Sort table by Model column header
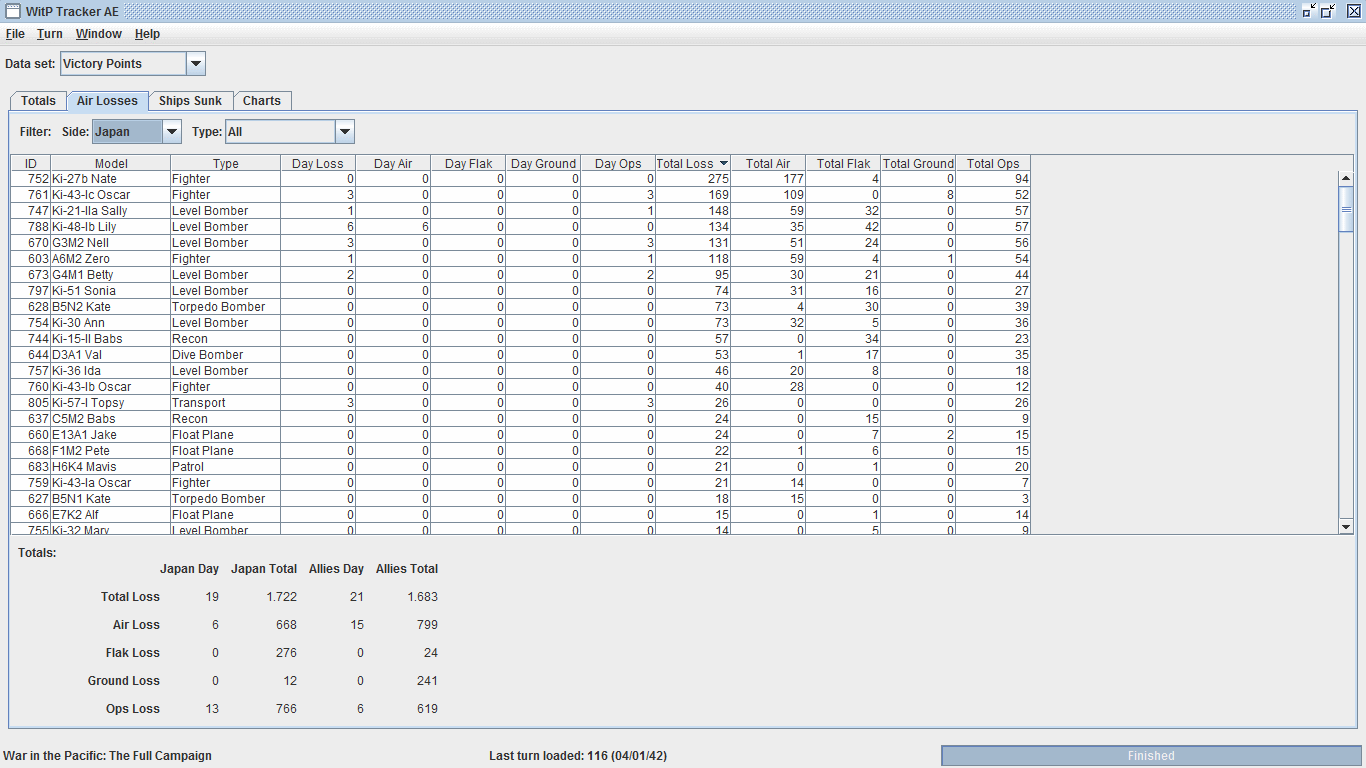Image resolution: width=1366 pixels, height=768 pixels. (x=111, y=164)
